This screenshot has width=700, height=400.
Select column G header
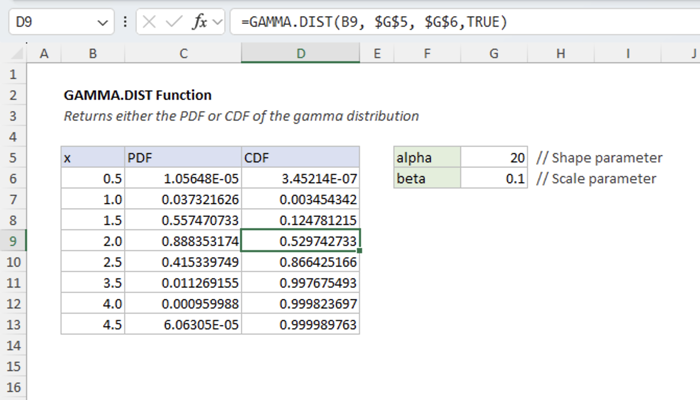pyautogui.click(x=494, y=54)
